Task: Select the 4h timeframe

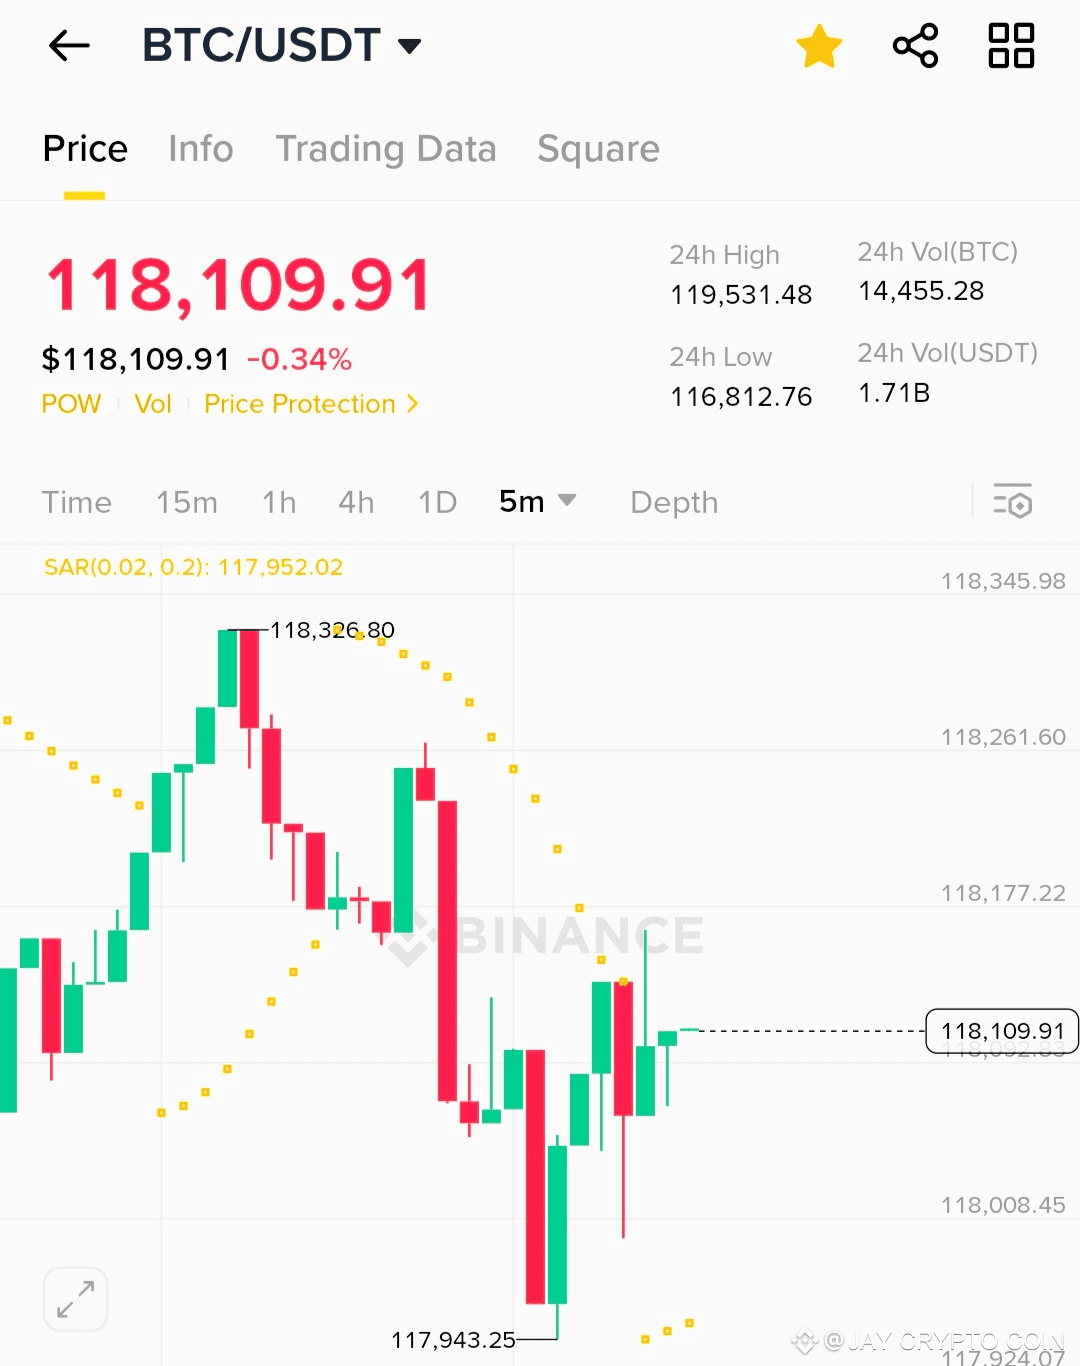Action: 356,502
